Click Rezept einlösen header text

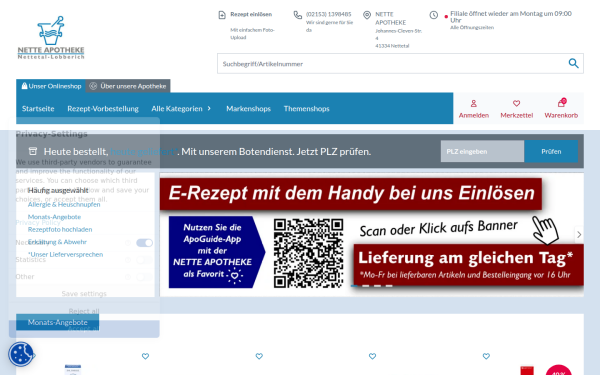(251, 14)
